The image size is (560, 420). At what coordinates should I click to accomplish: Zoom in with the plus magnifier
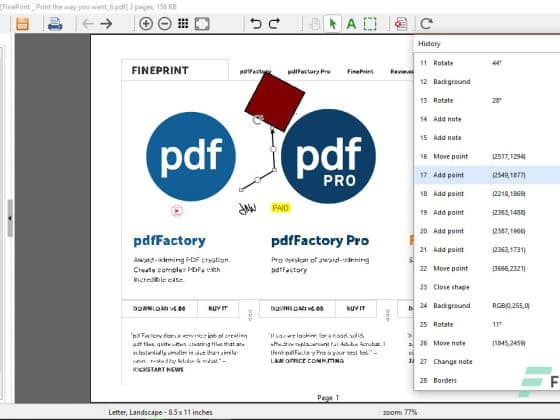[146, 24]
